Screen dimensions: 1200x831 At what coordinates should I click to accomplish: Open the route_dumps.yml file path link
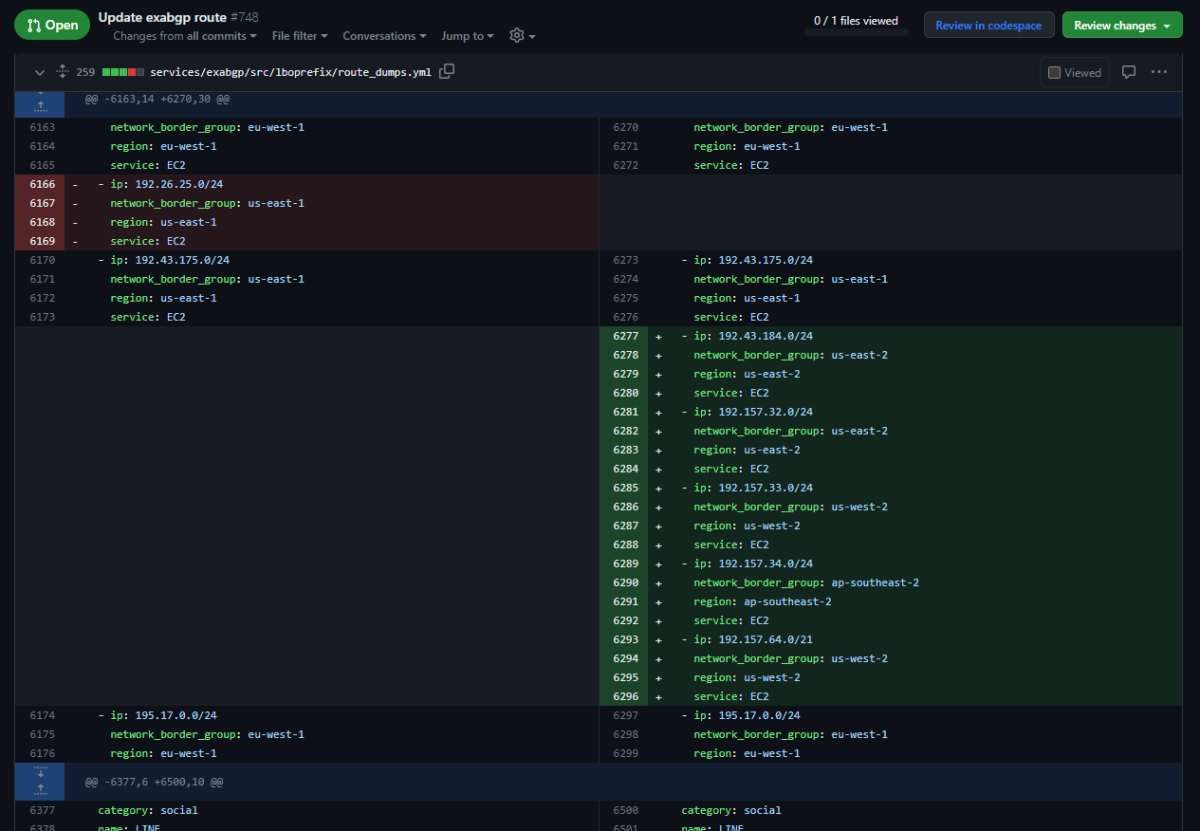click(x=291, y=72)
